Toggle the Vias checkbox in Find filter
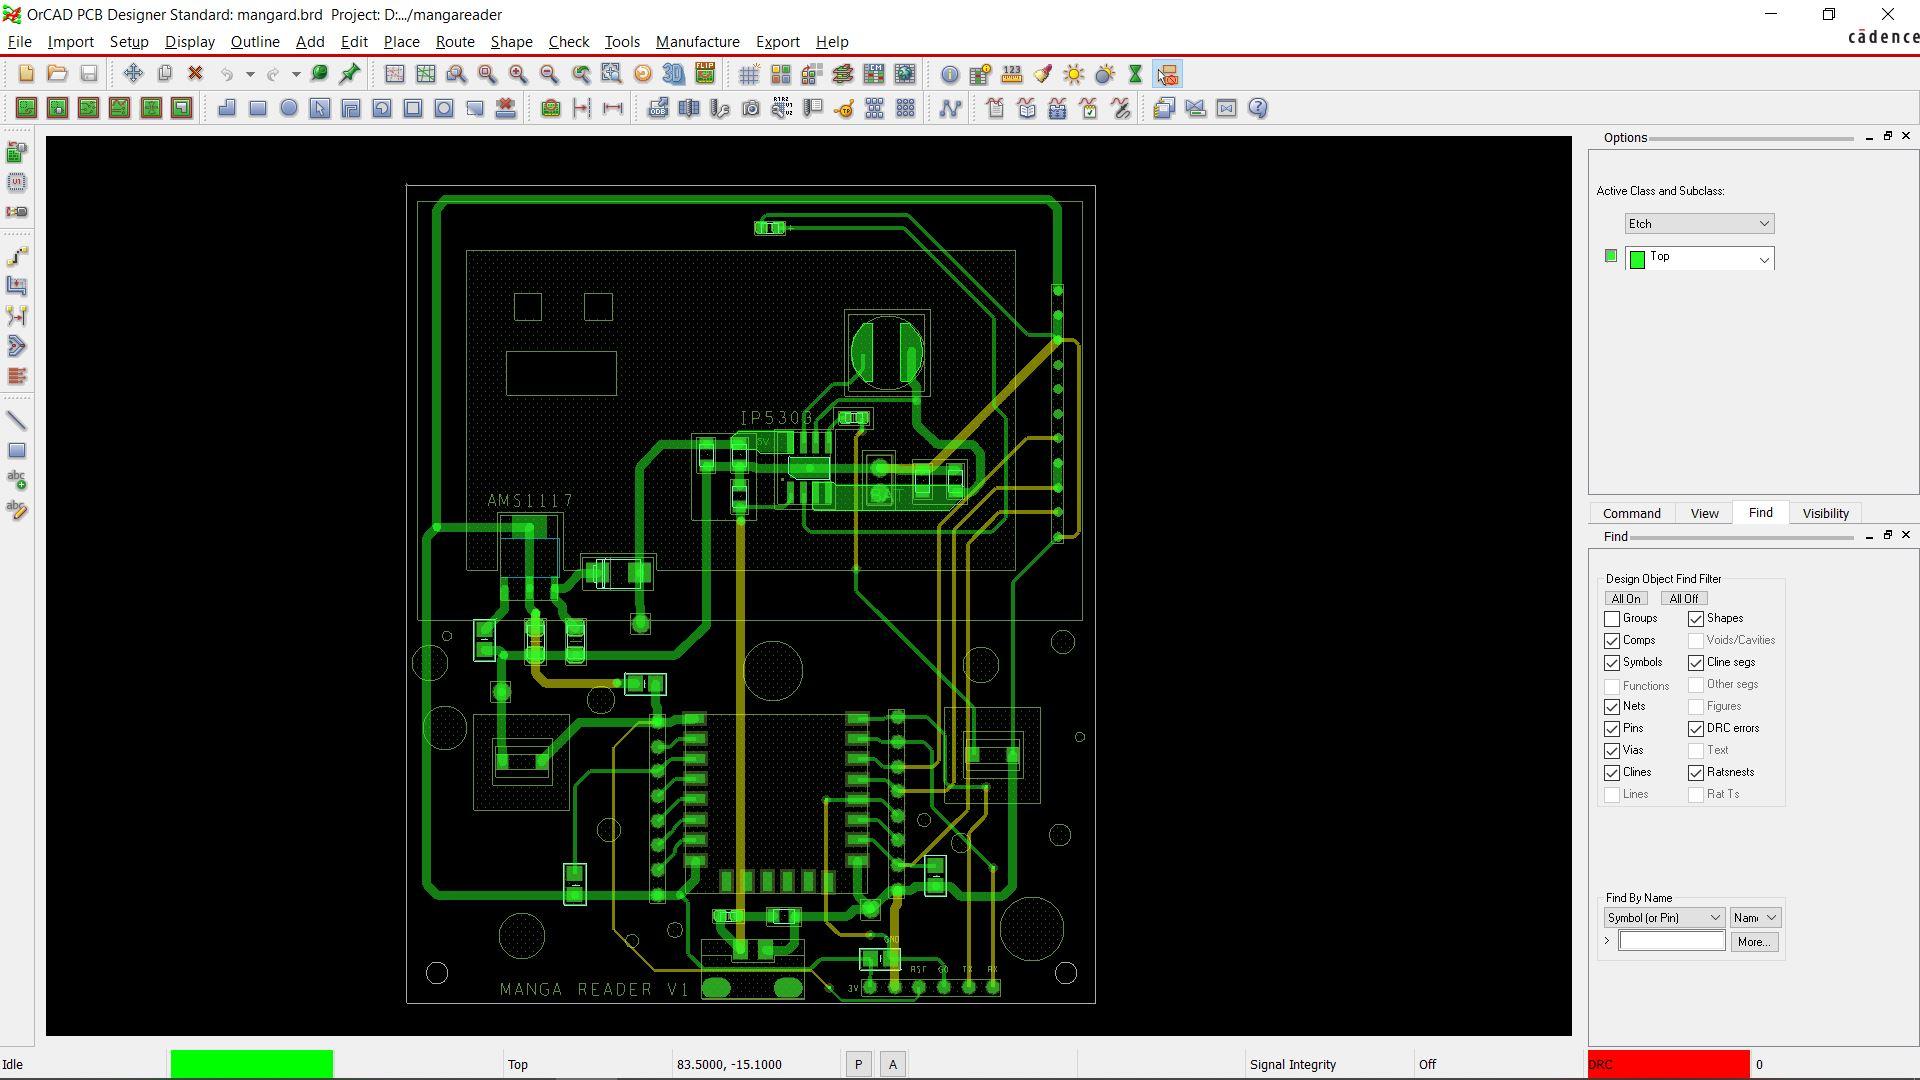This screenshot has width=1920, height=1080. point(1611,750)
